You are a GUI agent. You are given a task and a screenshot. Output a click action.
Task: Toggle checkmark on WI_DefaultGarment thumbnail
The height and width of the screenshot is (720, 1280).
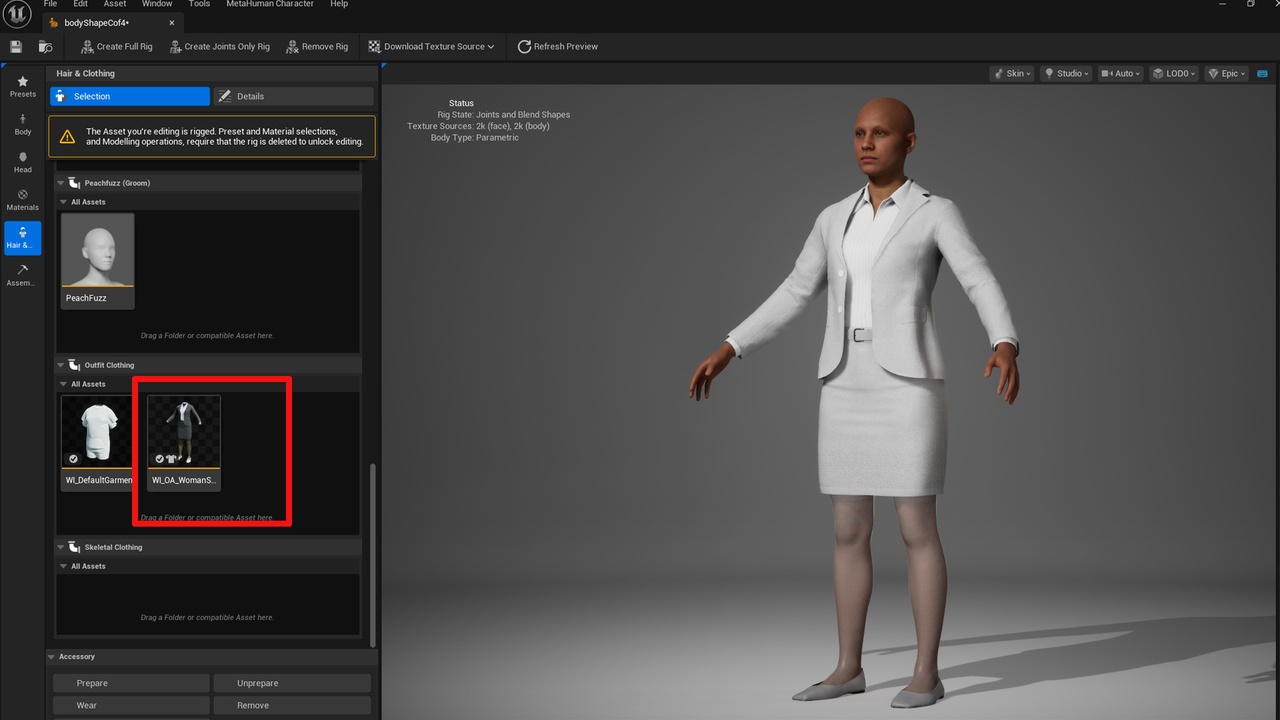pyautogui.click(x=73, y=459)
